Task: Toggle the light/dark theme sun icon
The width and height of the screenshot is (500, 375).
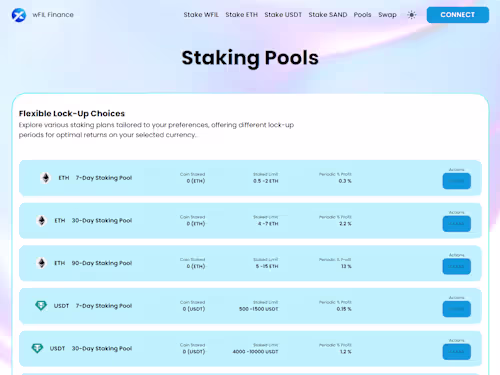Action: pyautogui.click(x=412, y=15)
